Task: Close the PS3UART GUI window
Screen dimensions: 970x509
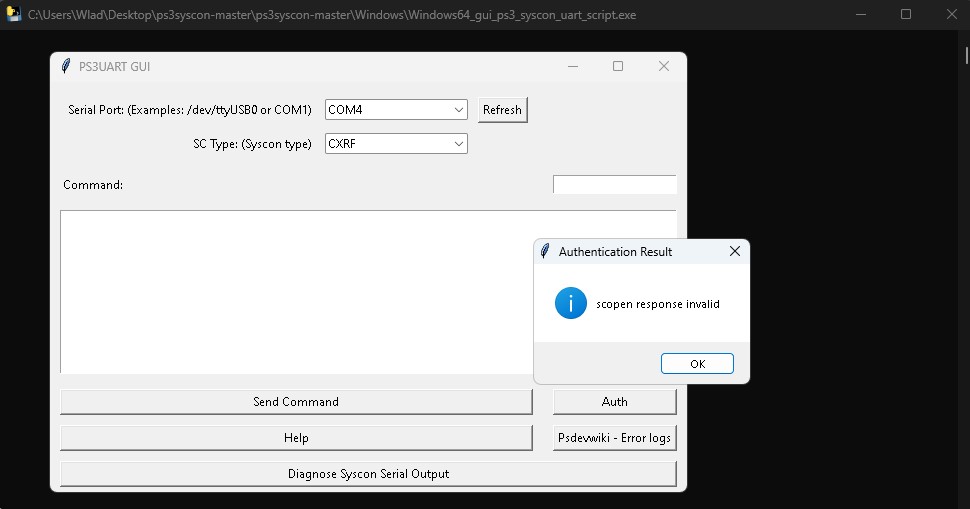Action: [x=664, y=66]
